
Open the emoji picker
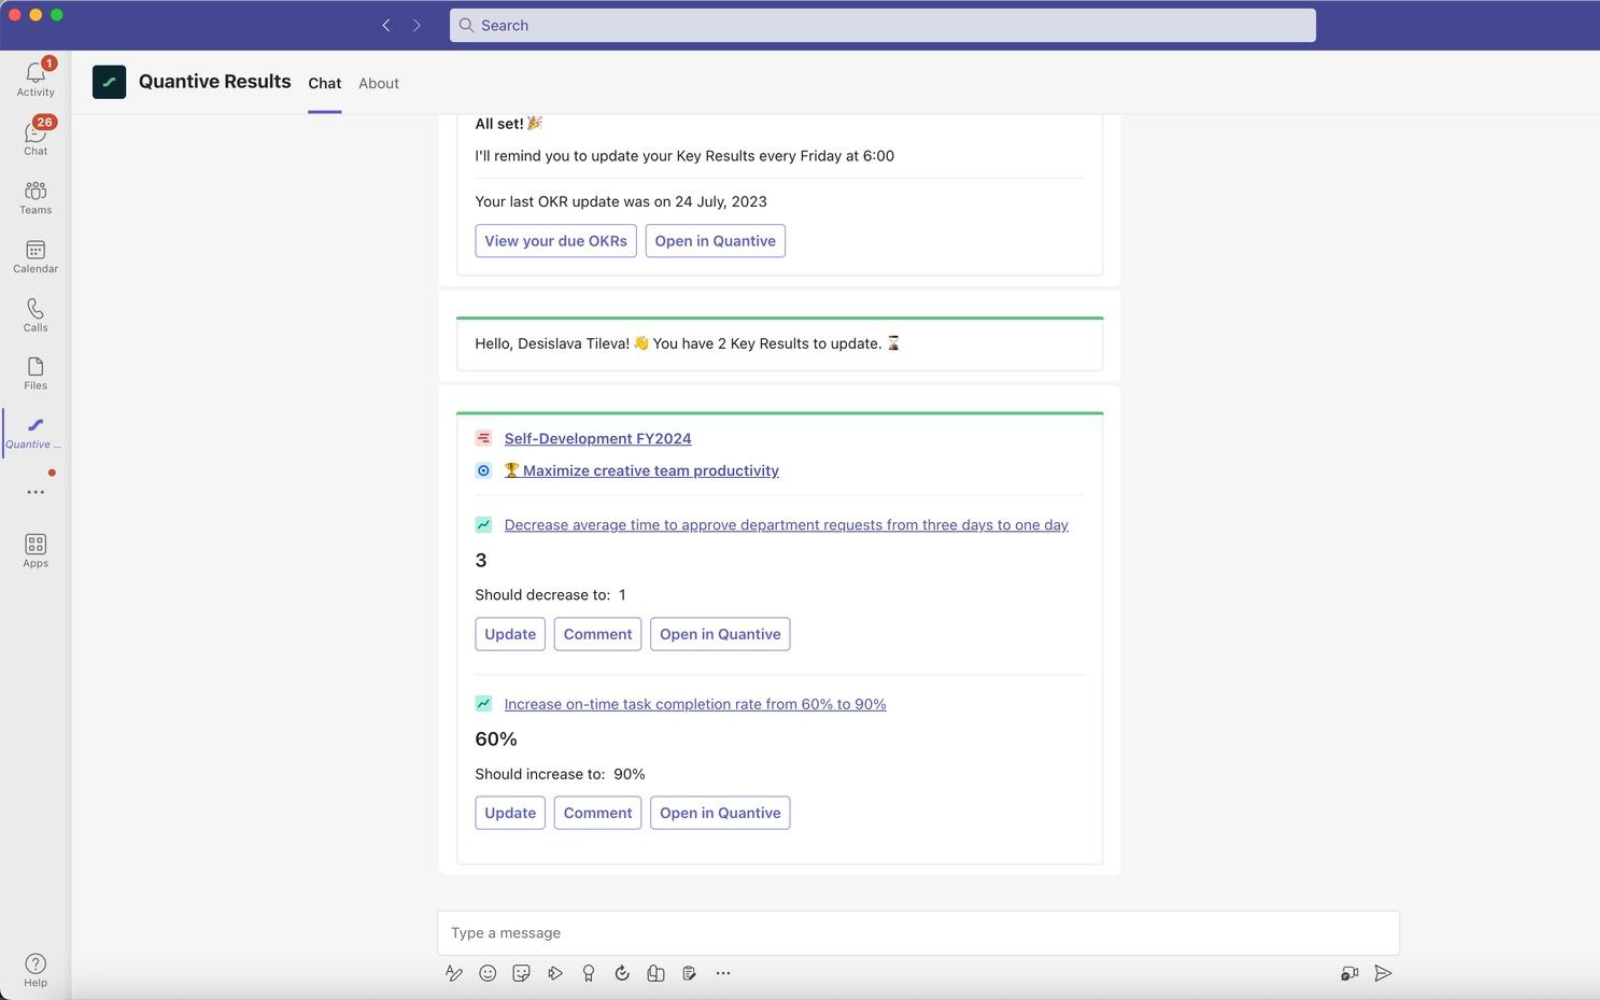488,973
